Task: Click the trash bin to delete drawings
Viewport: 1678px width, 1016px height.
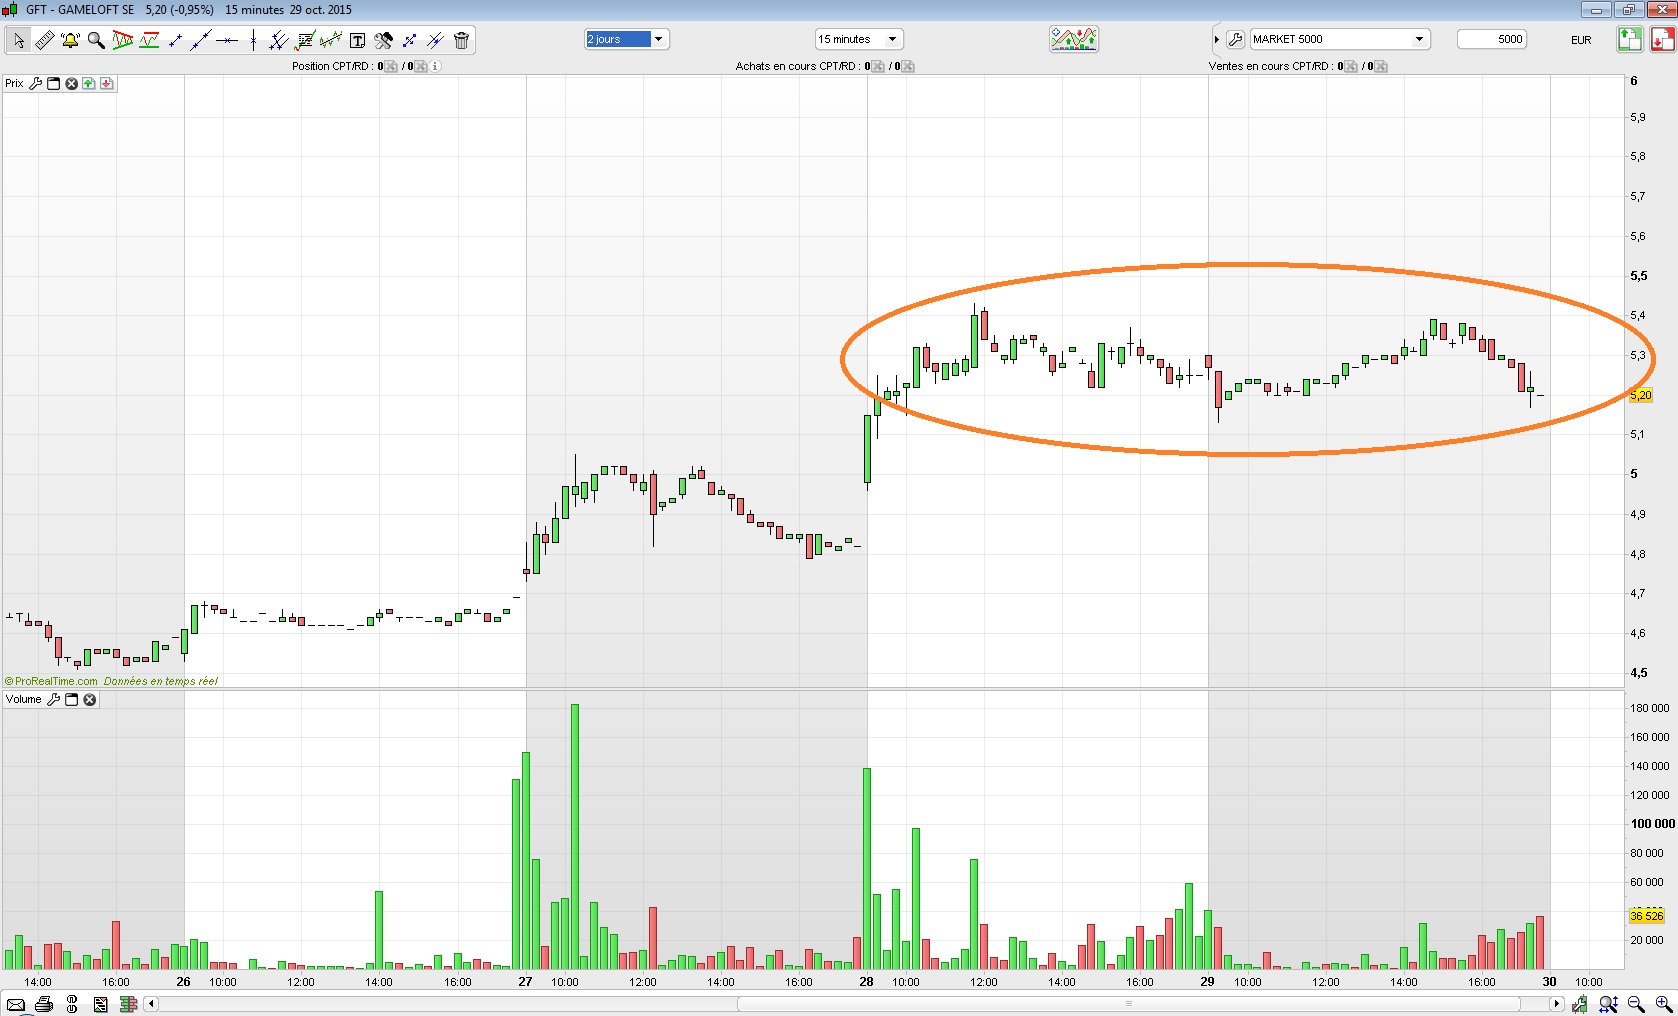Action: [x=461, y=40]
